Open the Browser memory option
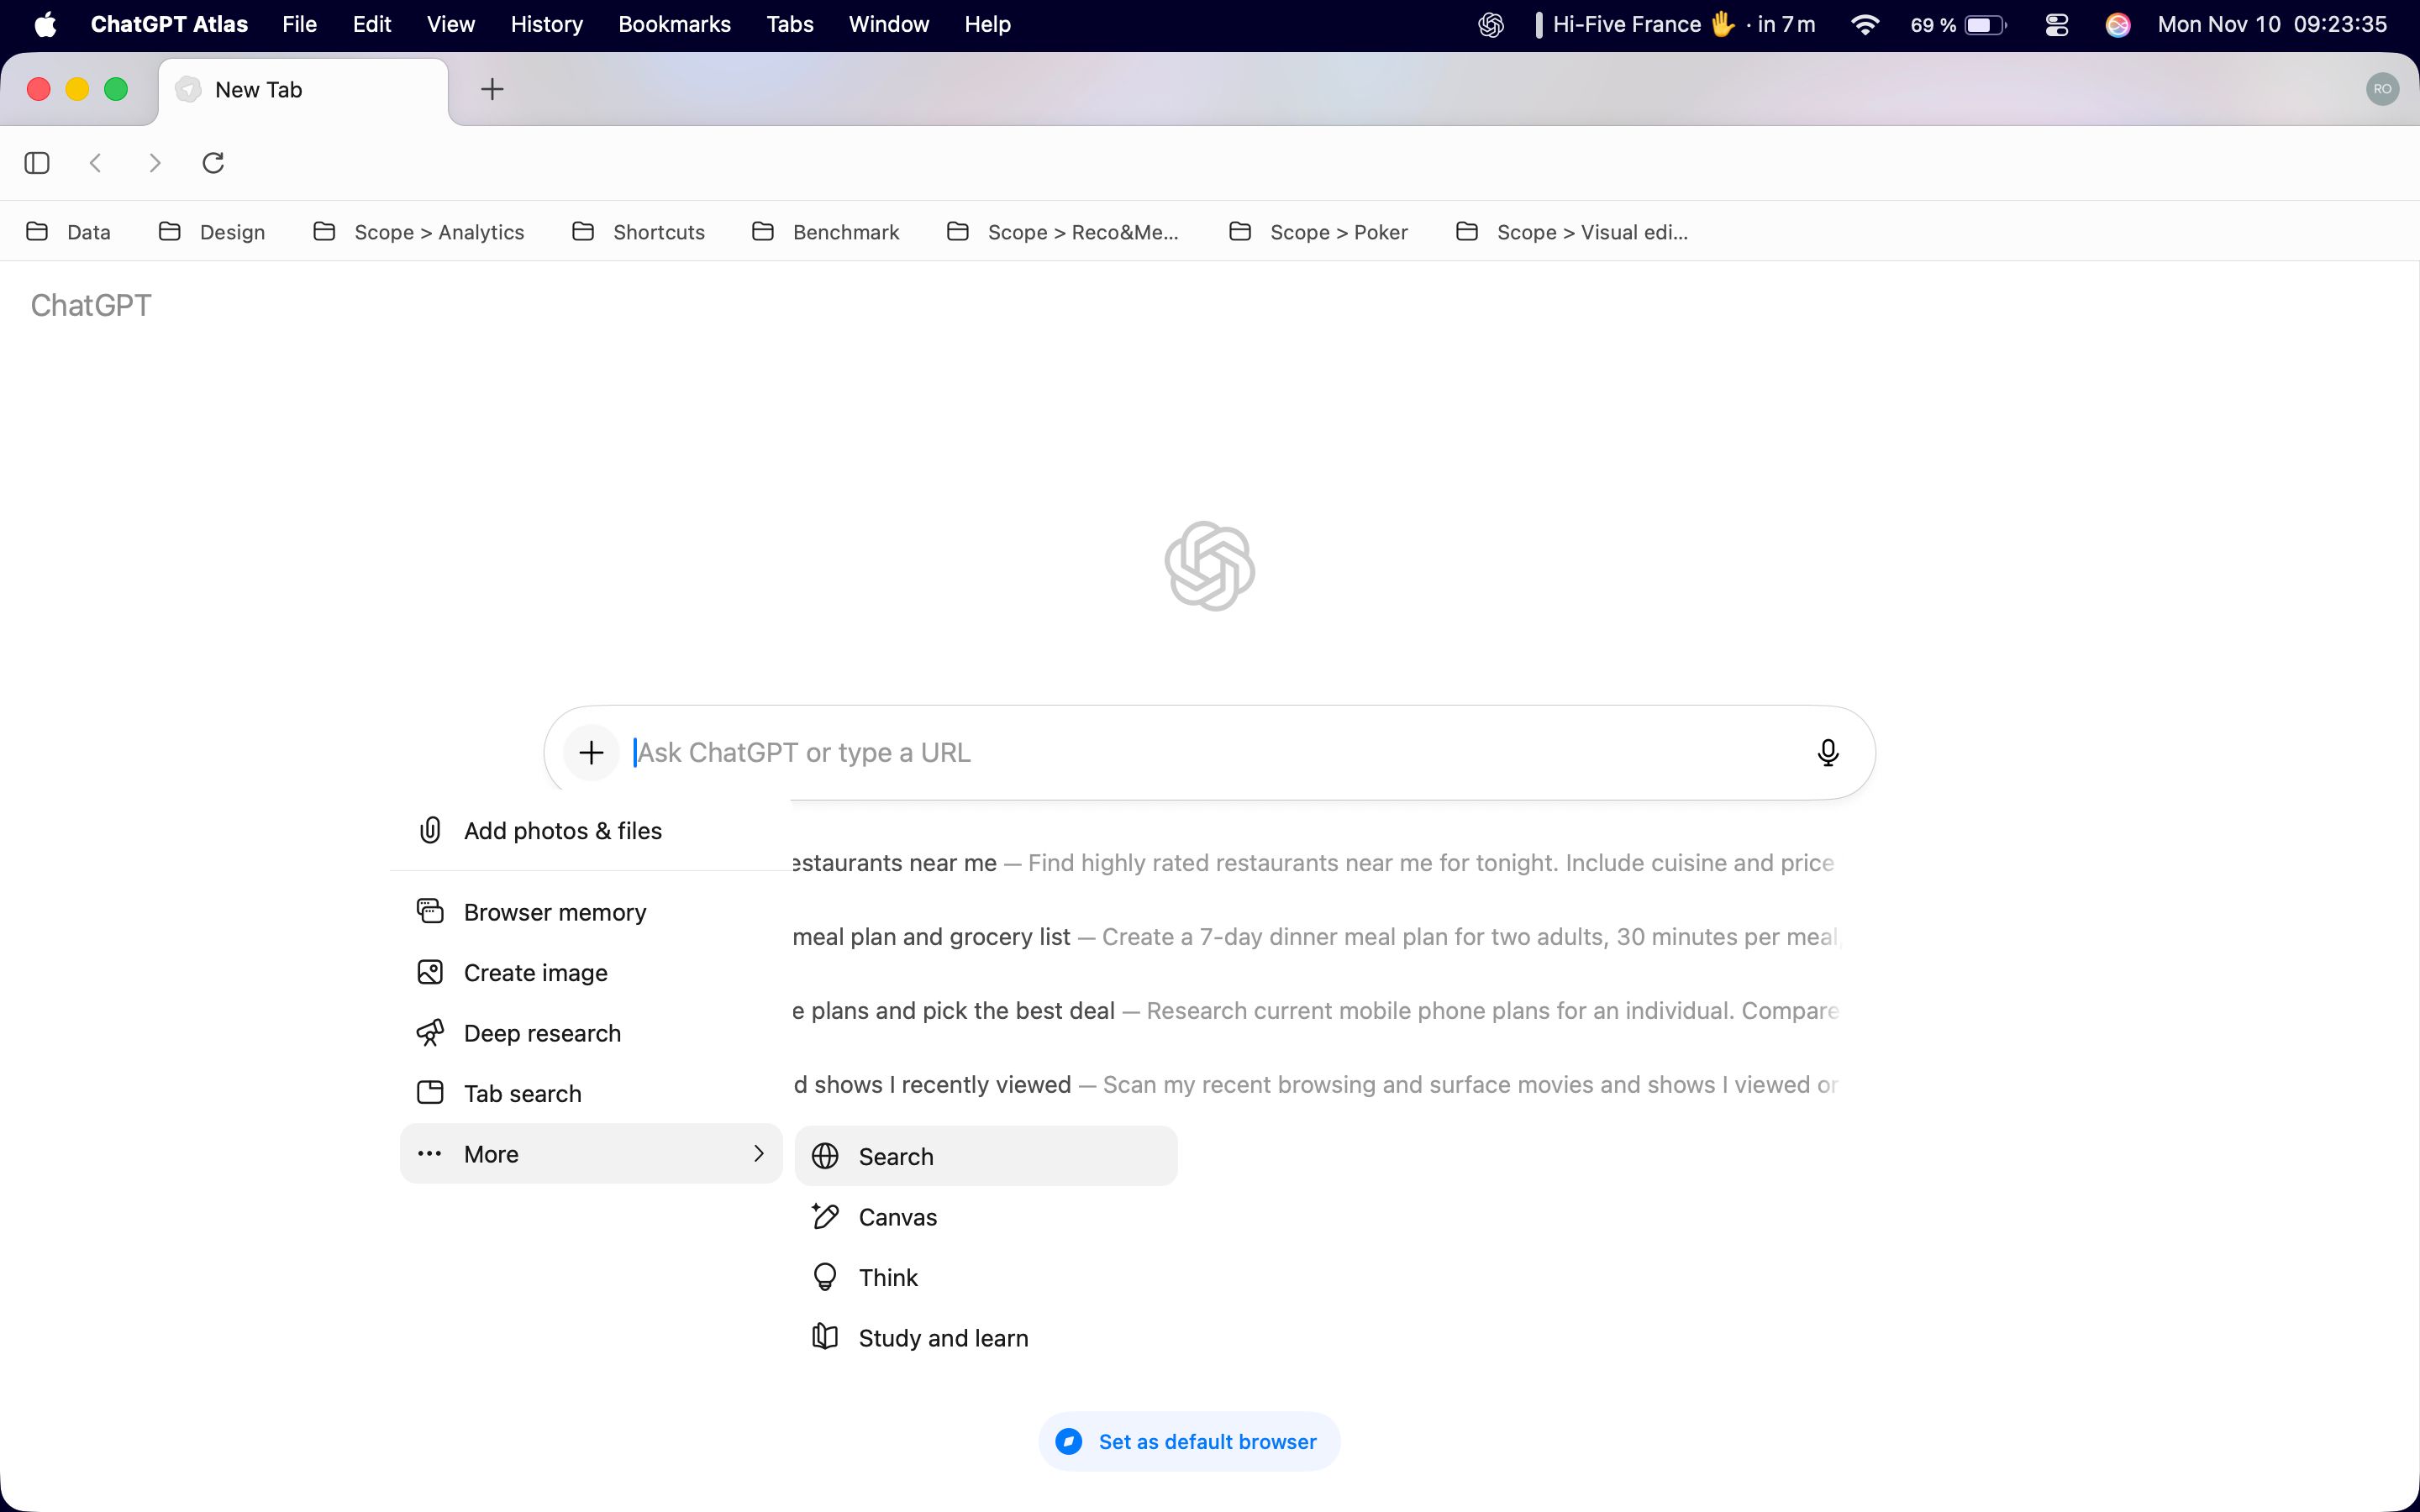This screenshot has width=2420, height=1512. pos(555,911)
